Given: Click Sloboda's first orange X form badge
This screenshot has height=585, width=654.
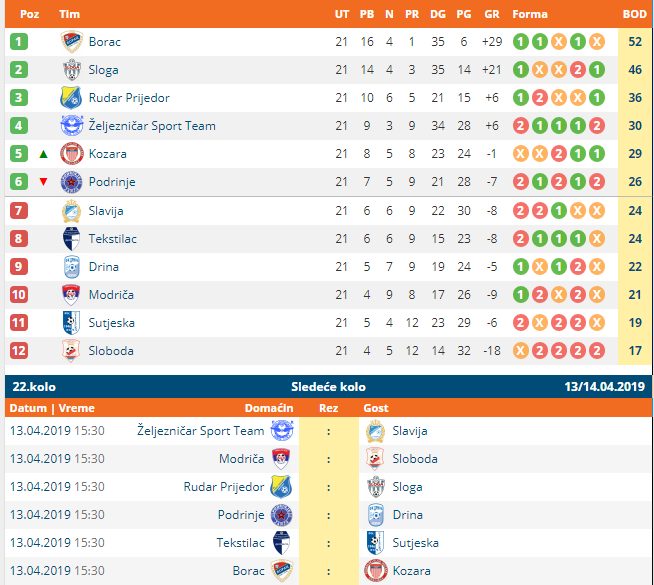Looking at the screenshot, I should 520,351.
